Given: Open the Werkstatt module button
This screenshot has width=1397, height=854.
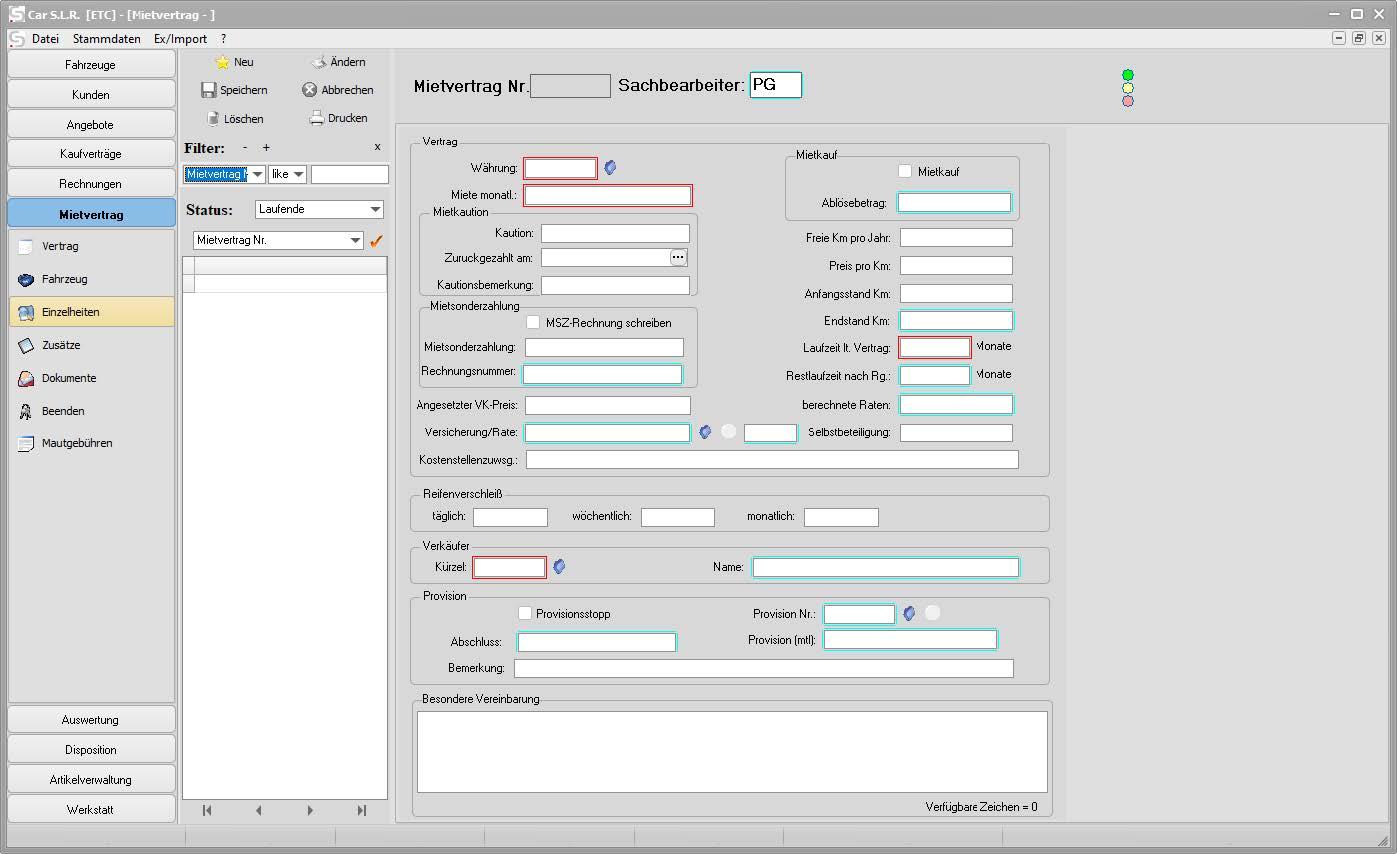Looking at the screenshot, I should pyautogui.click(x=91, y=809).
